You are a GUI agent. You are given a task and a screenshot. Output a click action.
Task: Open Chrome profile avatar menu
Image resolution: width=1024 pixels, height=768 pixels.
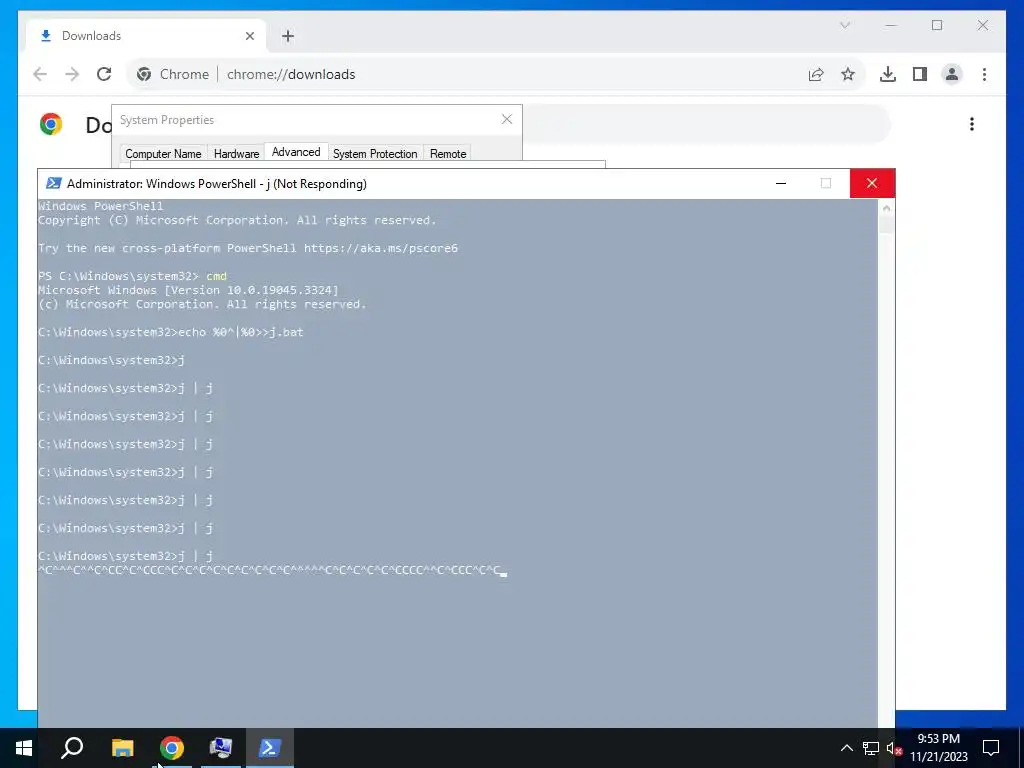(x=952, y=74)
